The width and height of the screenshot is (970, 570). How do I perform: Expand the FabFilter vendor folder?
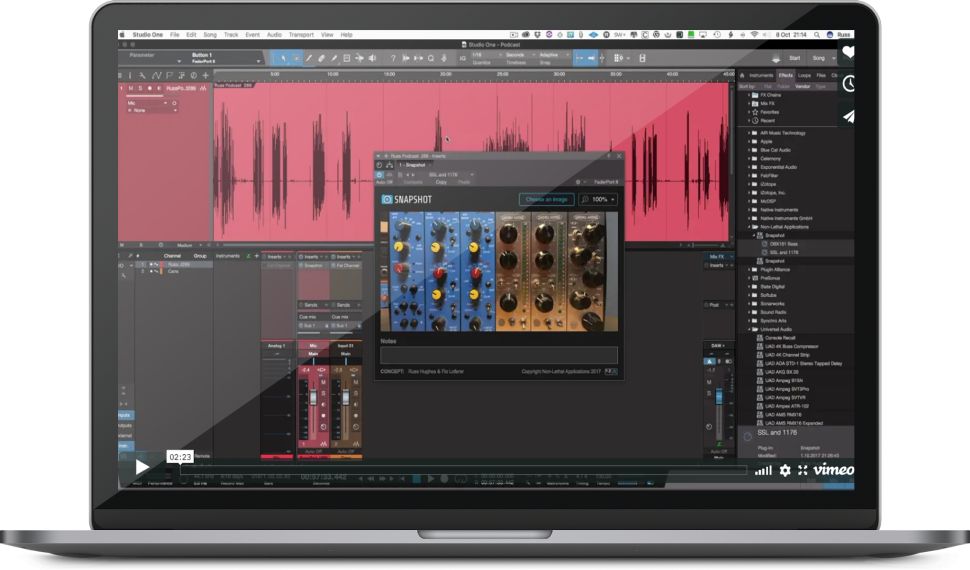pyautogui.click(x=749, y=176)
